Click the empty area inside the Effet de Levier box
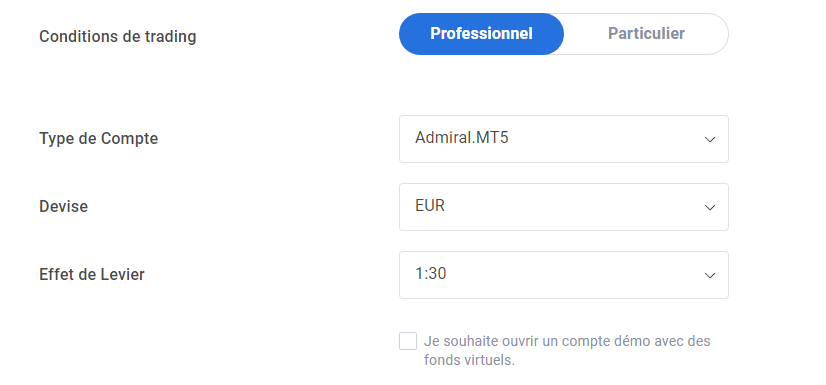The image size is (826, 385). click(x=574, y=275)
